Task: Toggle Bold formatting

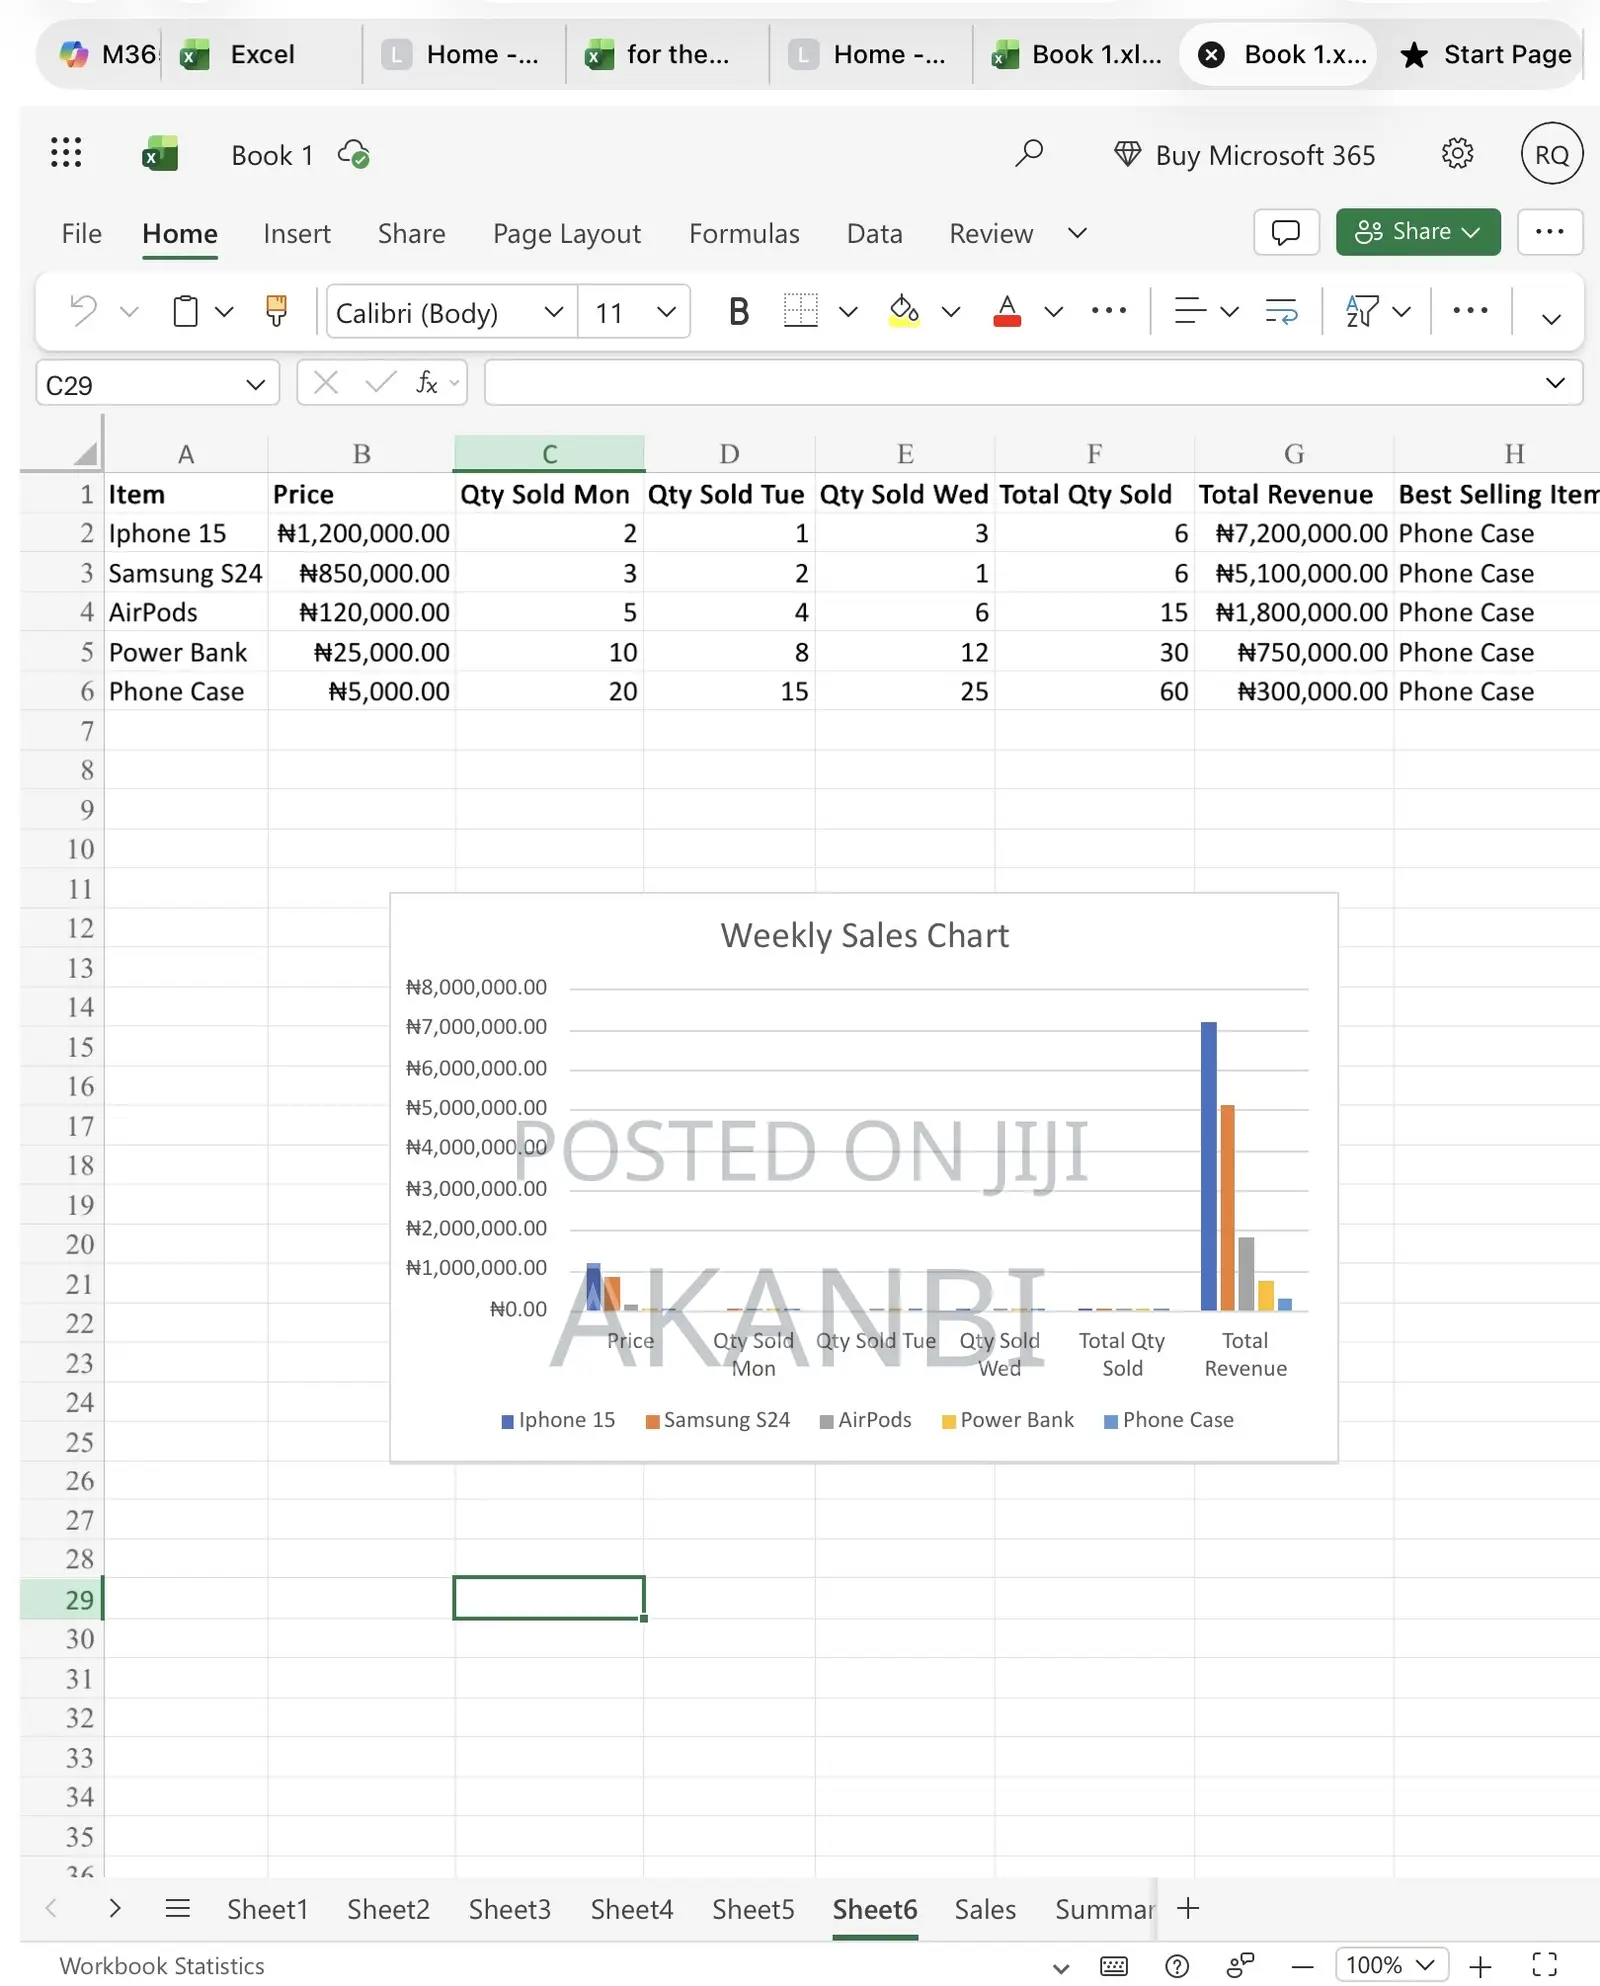Action: (739, 312)
